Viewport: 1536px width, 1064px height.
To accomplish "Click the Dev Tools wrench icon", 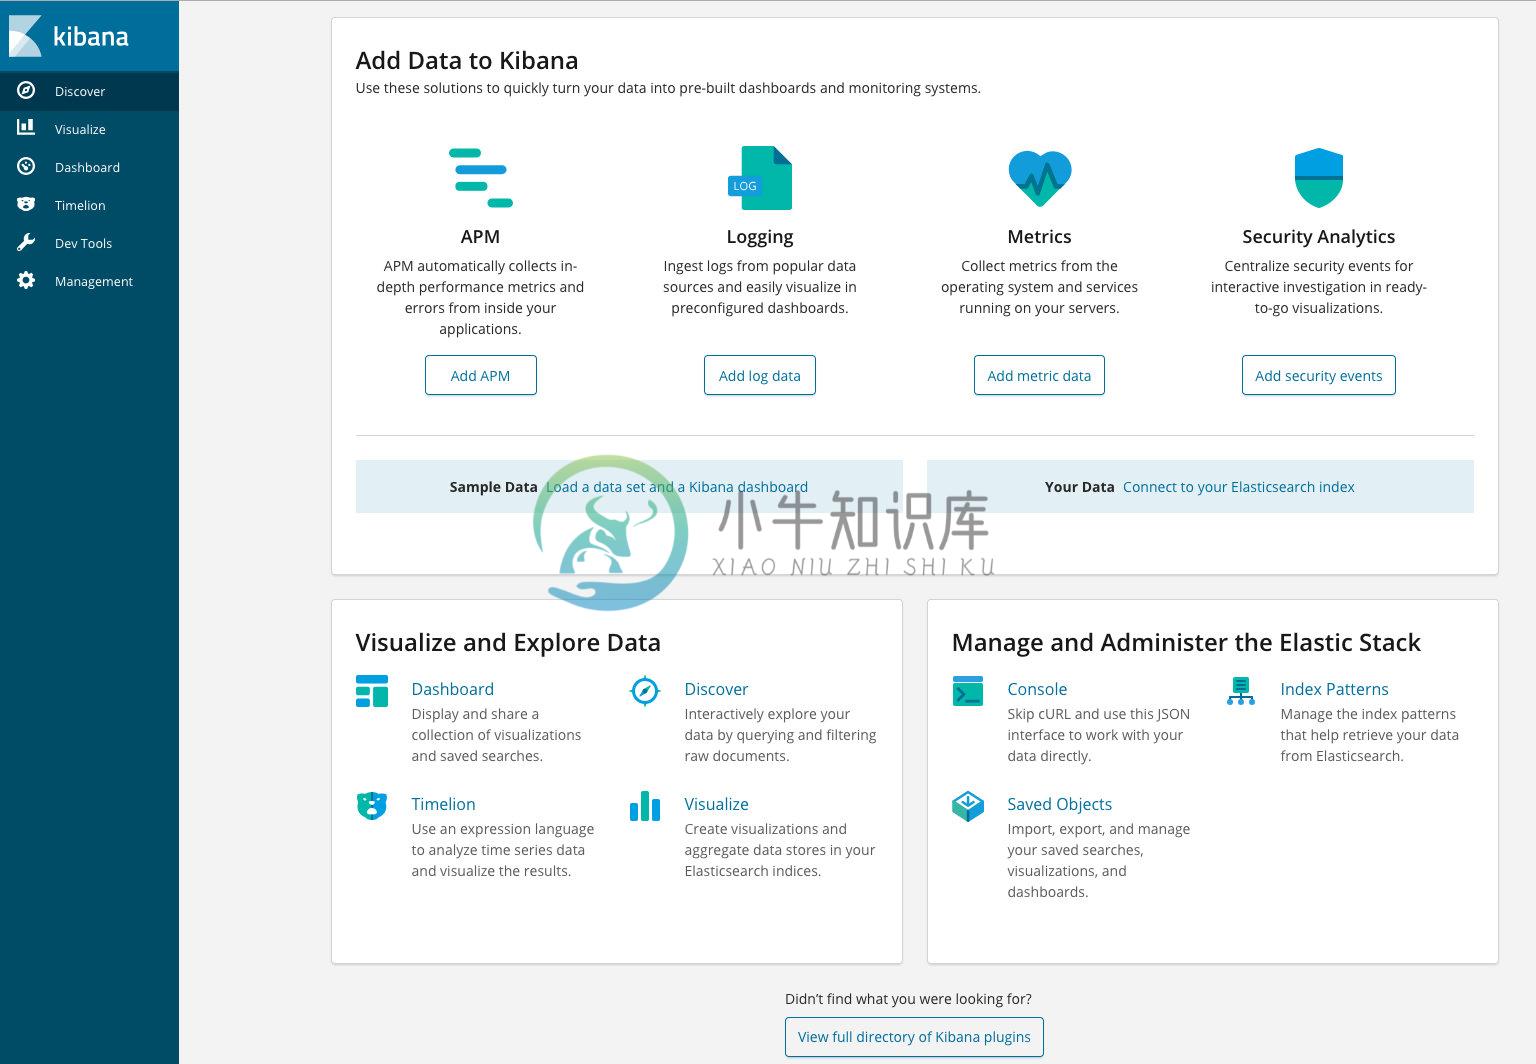I will pos(26,242).
